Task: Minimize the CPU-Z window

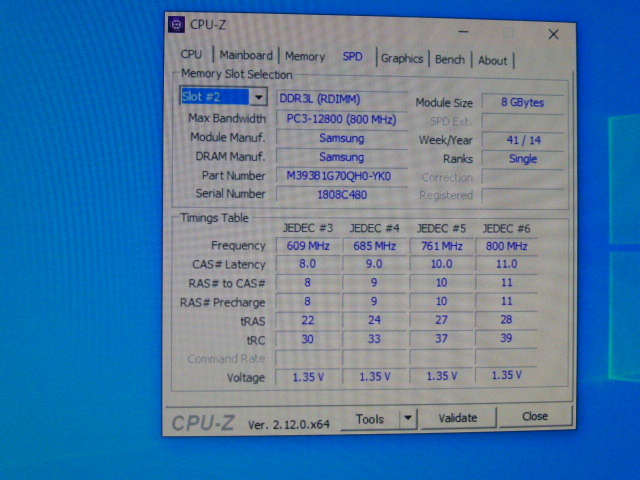Action: pos(463,31)
